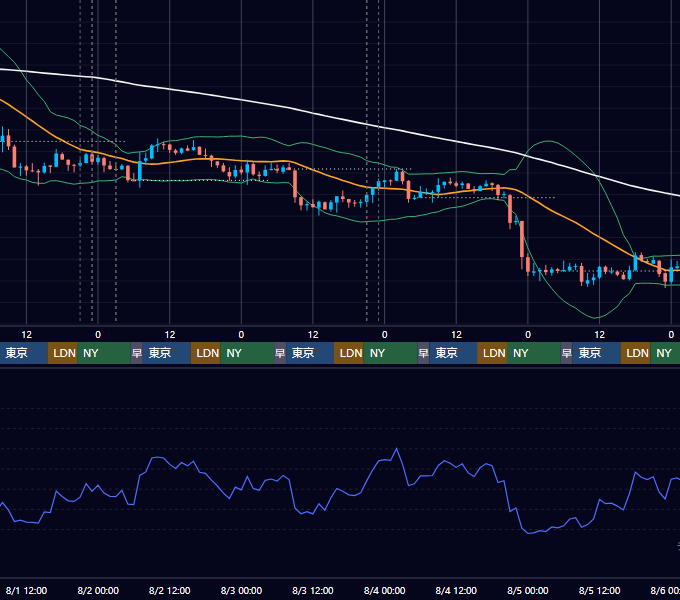Click the 8/2 12:00 date label
This screenshot has height=600, width=680.
point(170,590)
